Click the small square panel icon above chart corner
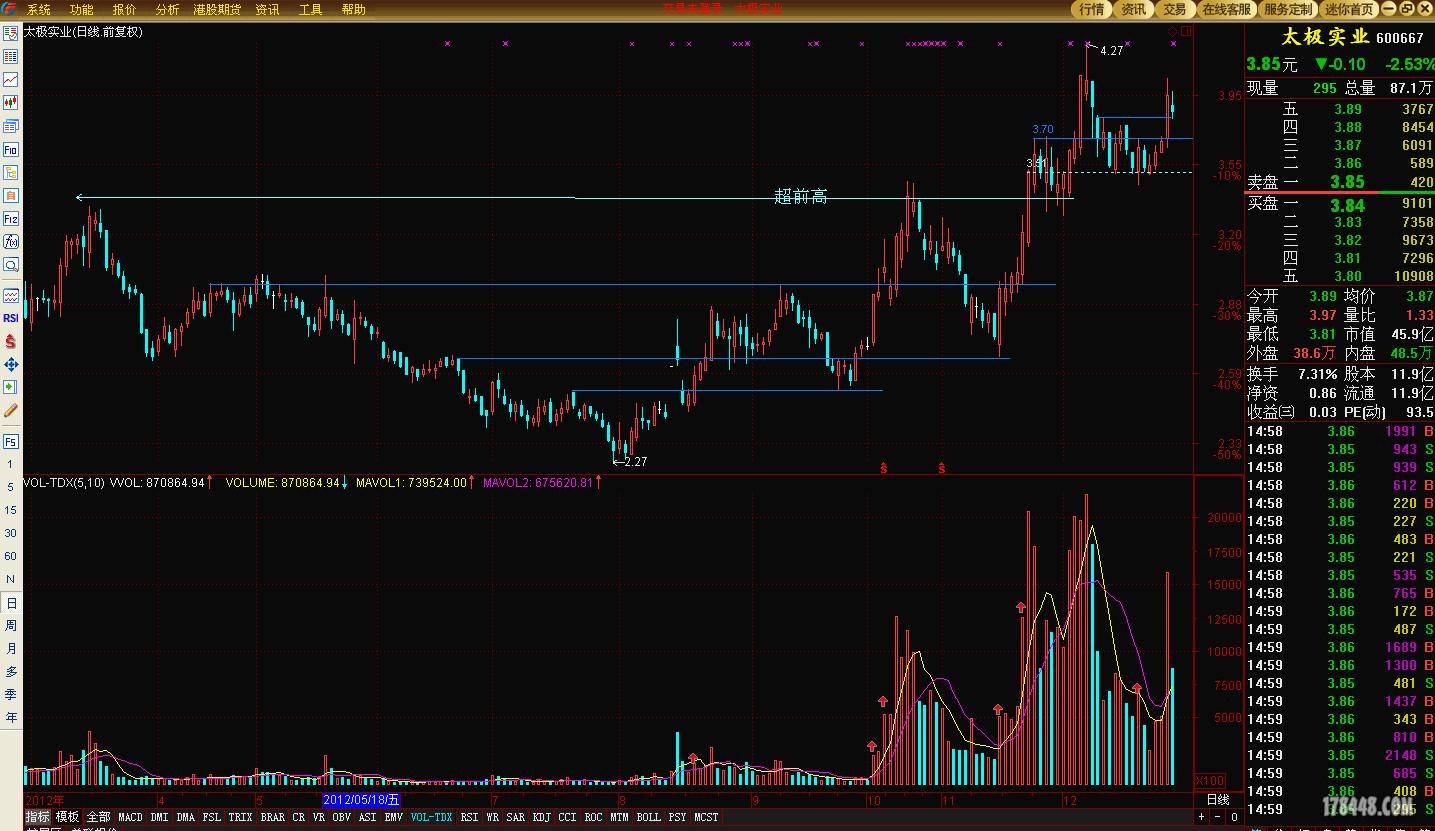The width and height of the screenshot is (1435, 831). pos(1184,32)
